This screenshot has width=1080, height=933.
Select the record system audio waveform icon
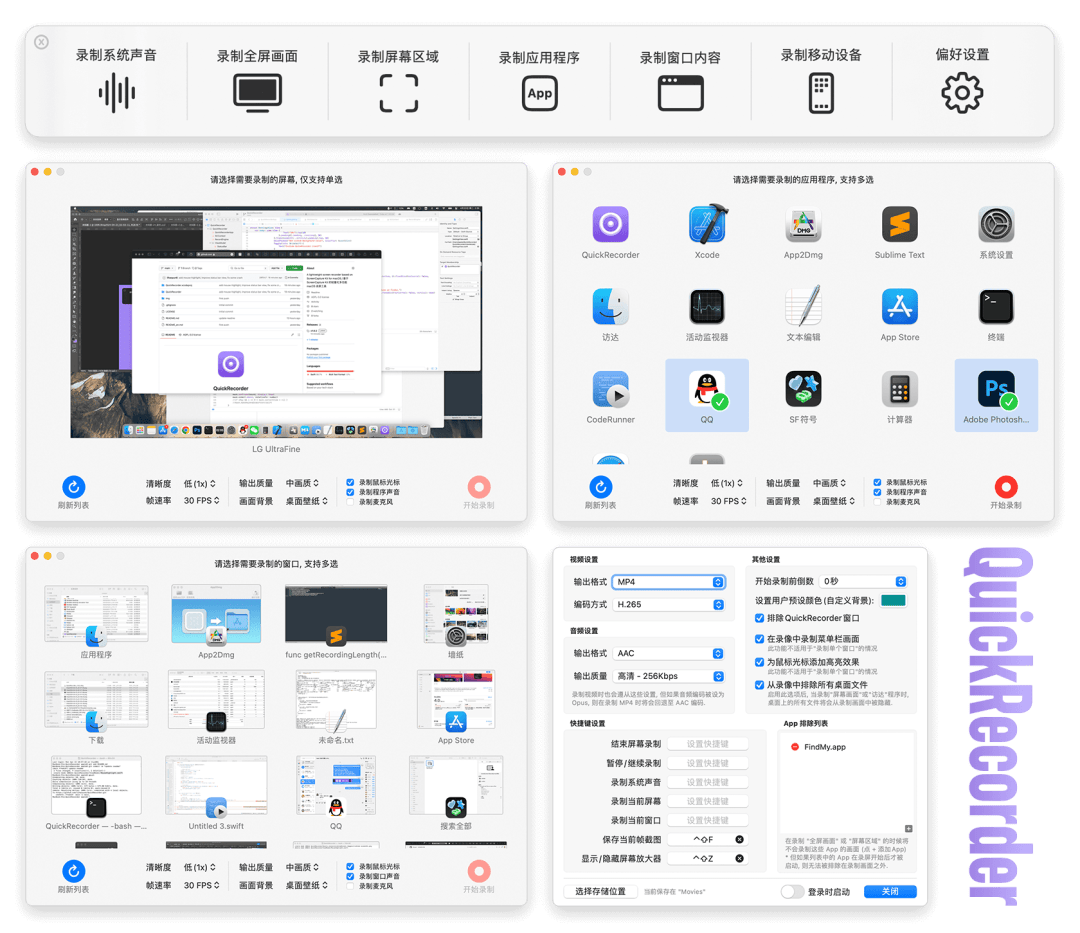116,93
